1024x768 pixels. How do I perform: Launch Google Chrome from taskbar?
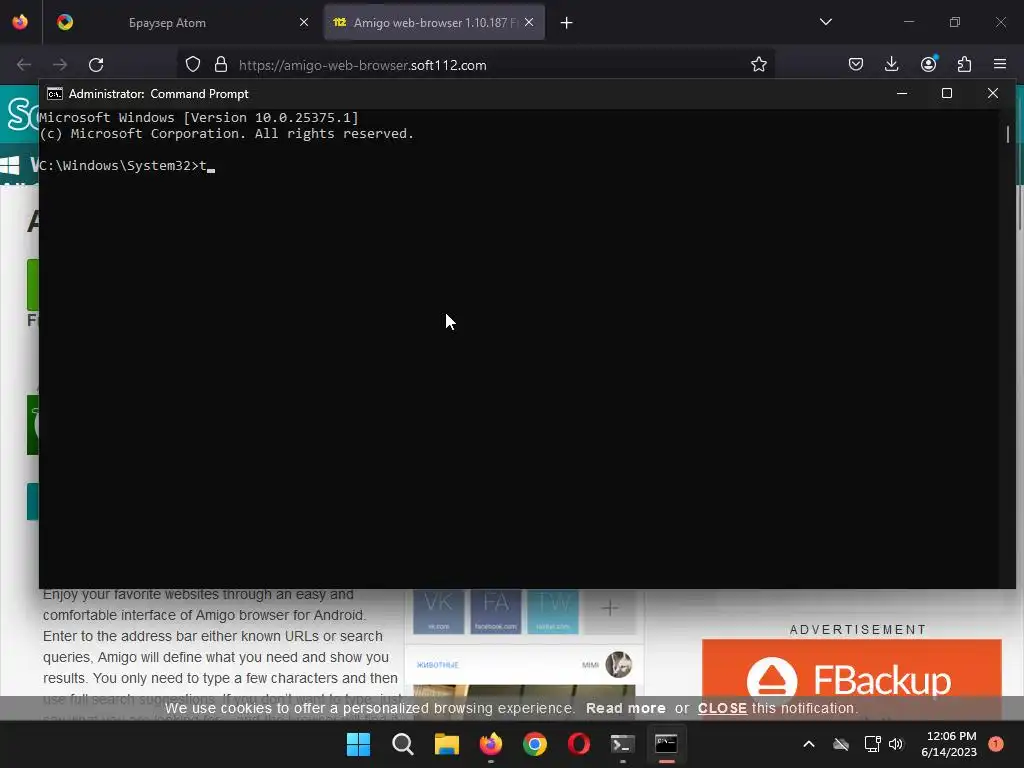tap(535, 744)
